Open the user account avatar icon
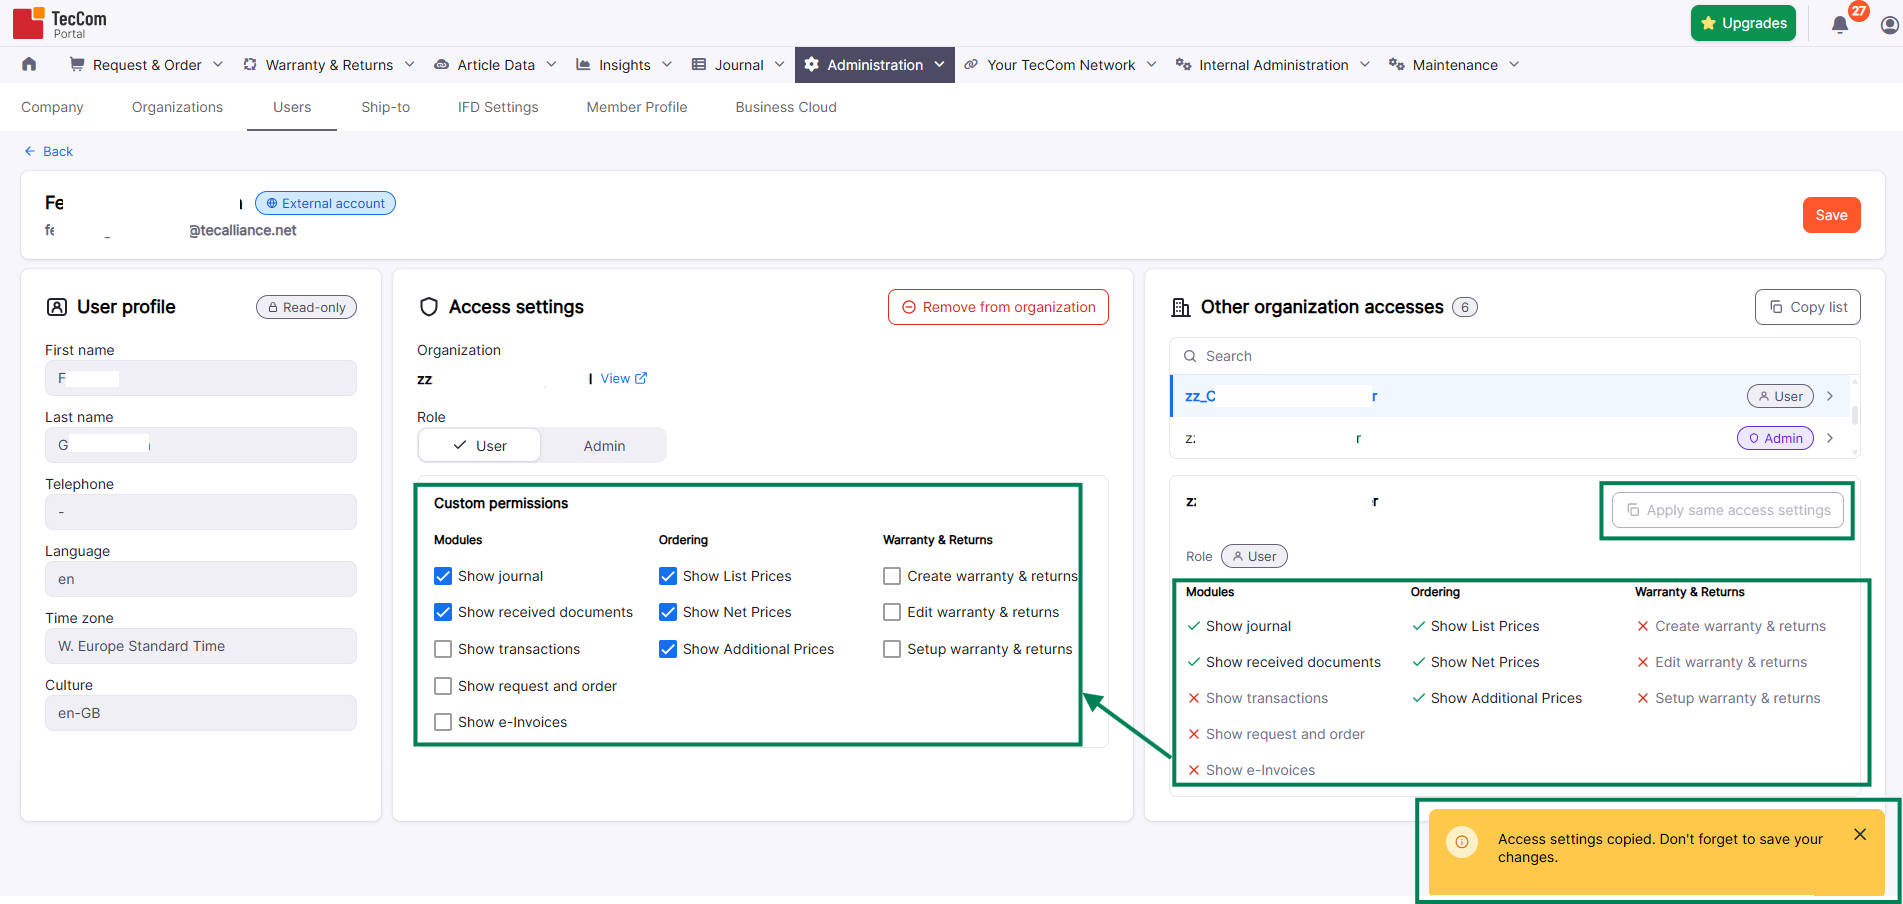1903x904 pixels. [1890, 24]
